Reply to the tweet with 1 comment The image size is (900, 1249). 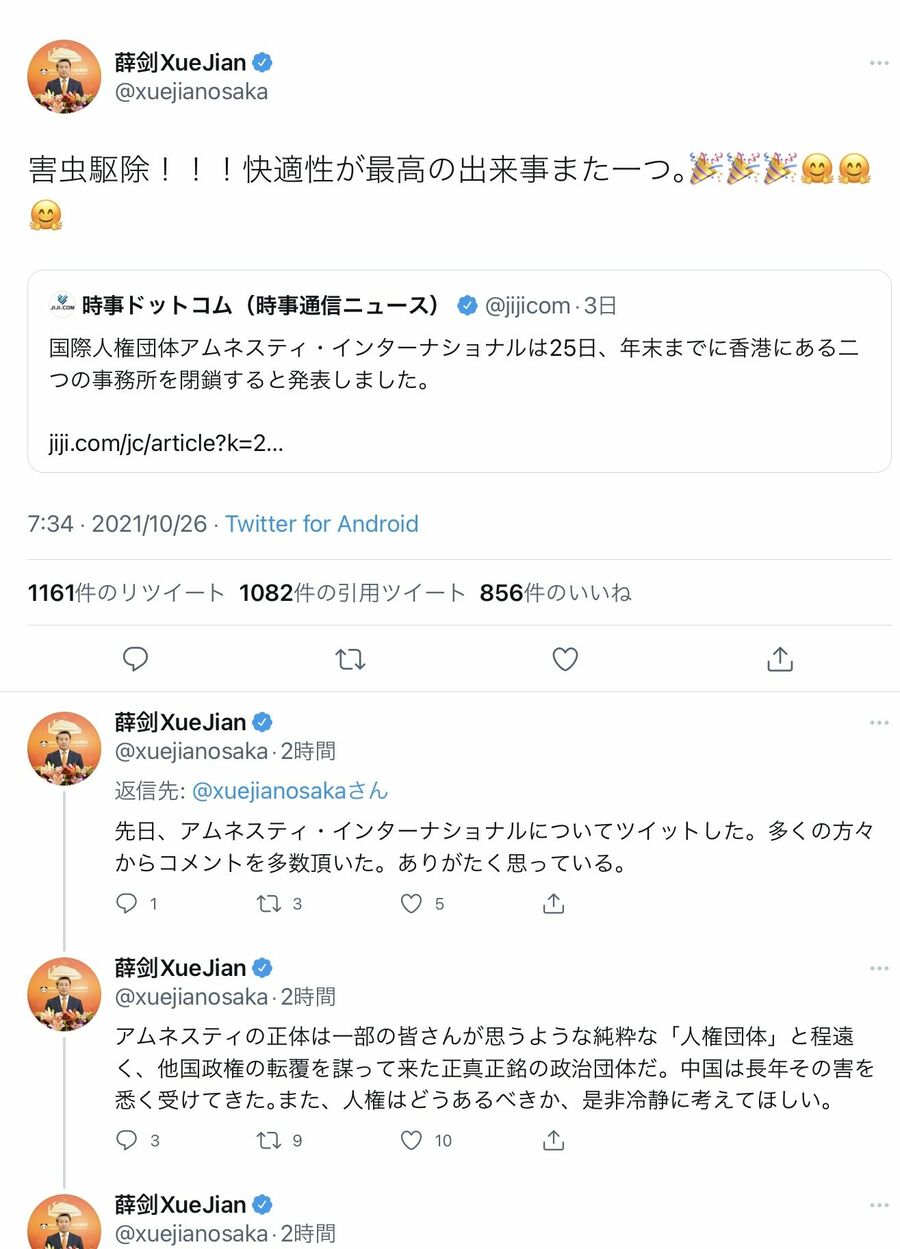[127, 904]
